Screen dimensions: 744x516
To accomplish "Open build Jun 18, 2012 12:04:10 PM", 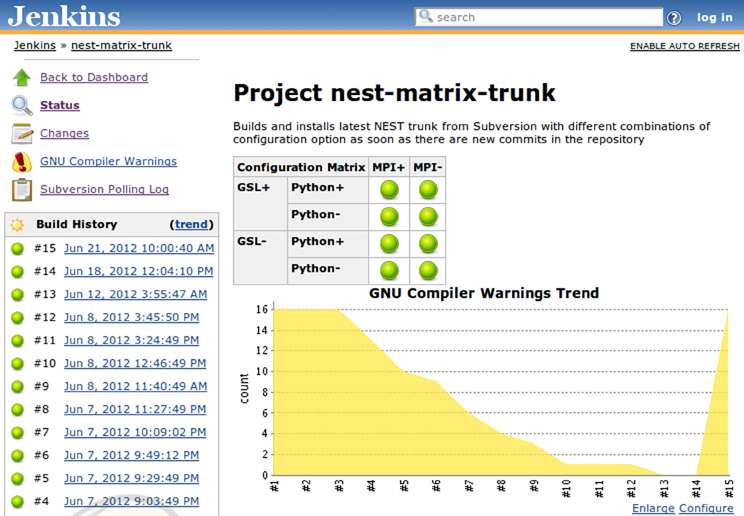I will pyautogui.click(x=139, y=271).
